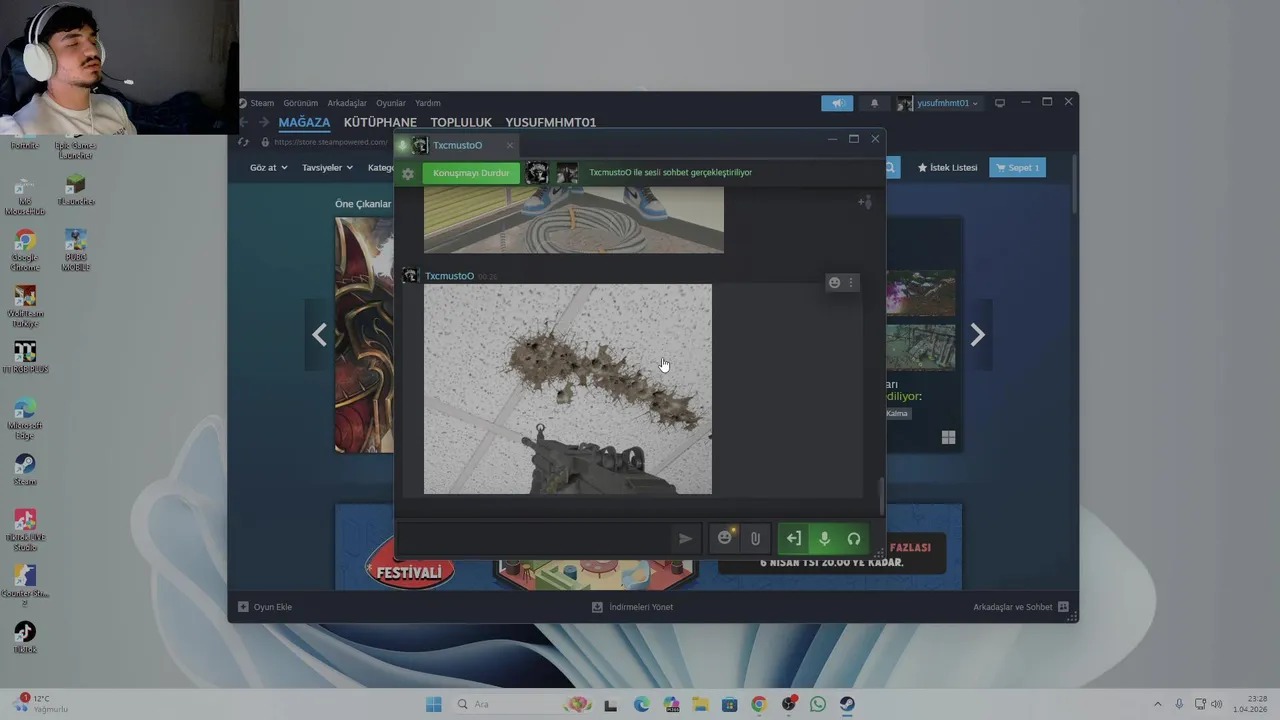Screen dimensions: 1280x720
Task: Toggle Steam Big Picture mode icon
Action: (x=999, y=102)
